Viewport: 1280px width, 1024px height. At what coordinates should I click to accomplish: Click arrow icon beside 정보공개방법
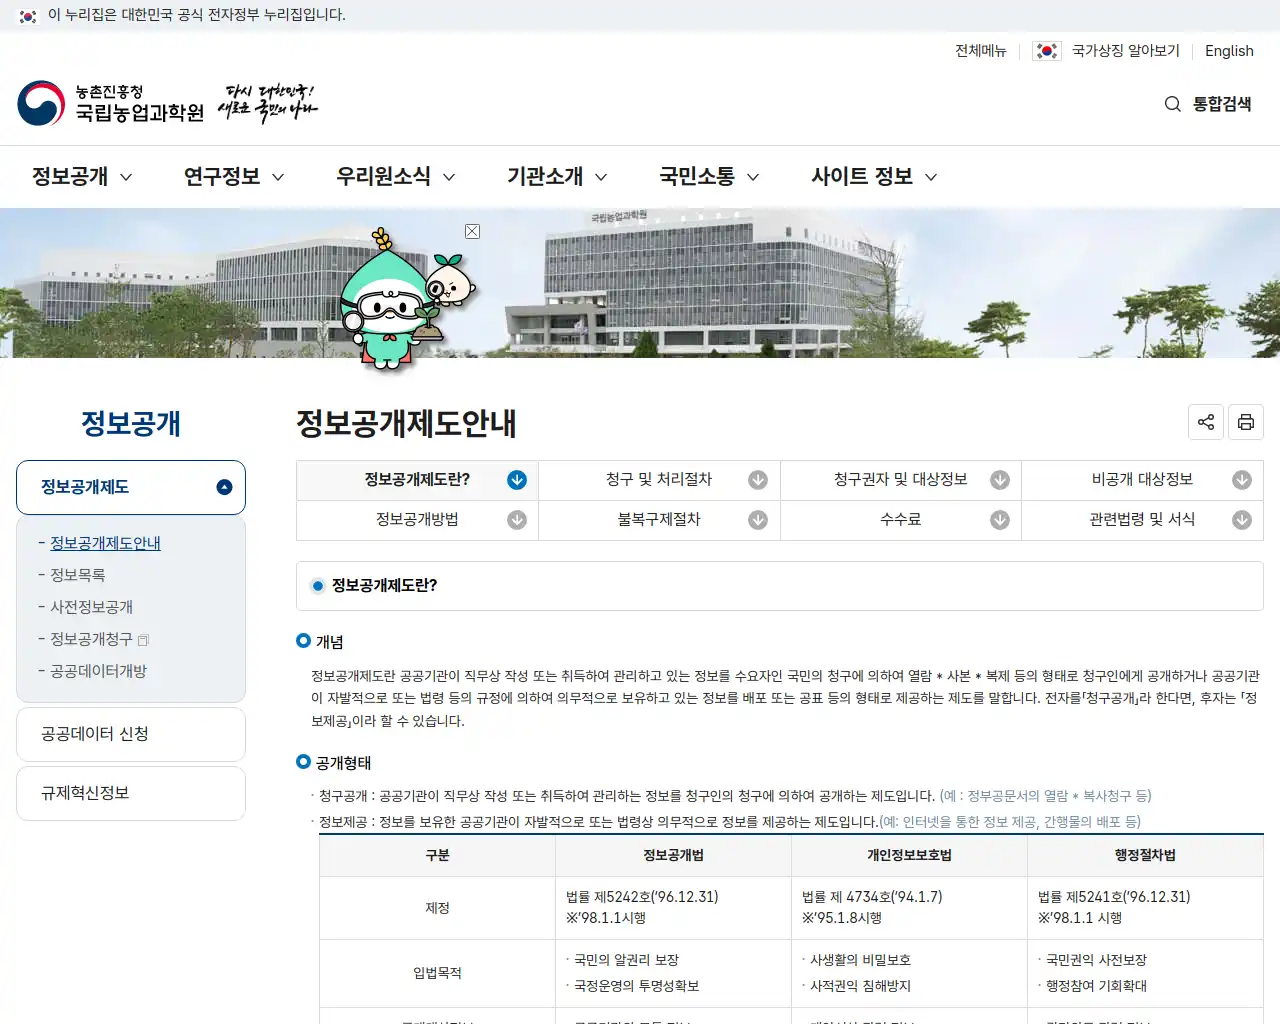tap(517, 520)
